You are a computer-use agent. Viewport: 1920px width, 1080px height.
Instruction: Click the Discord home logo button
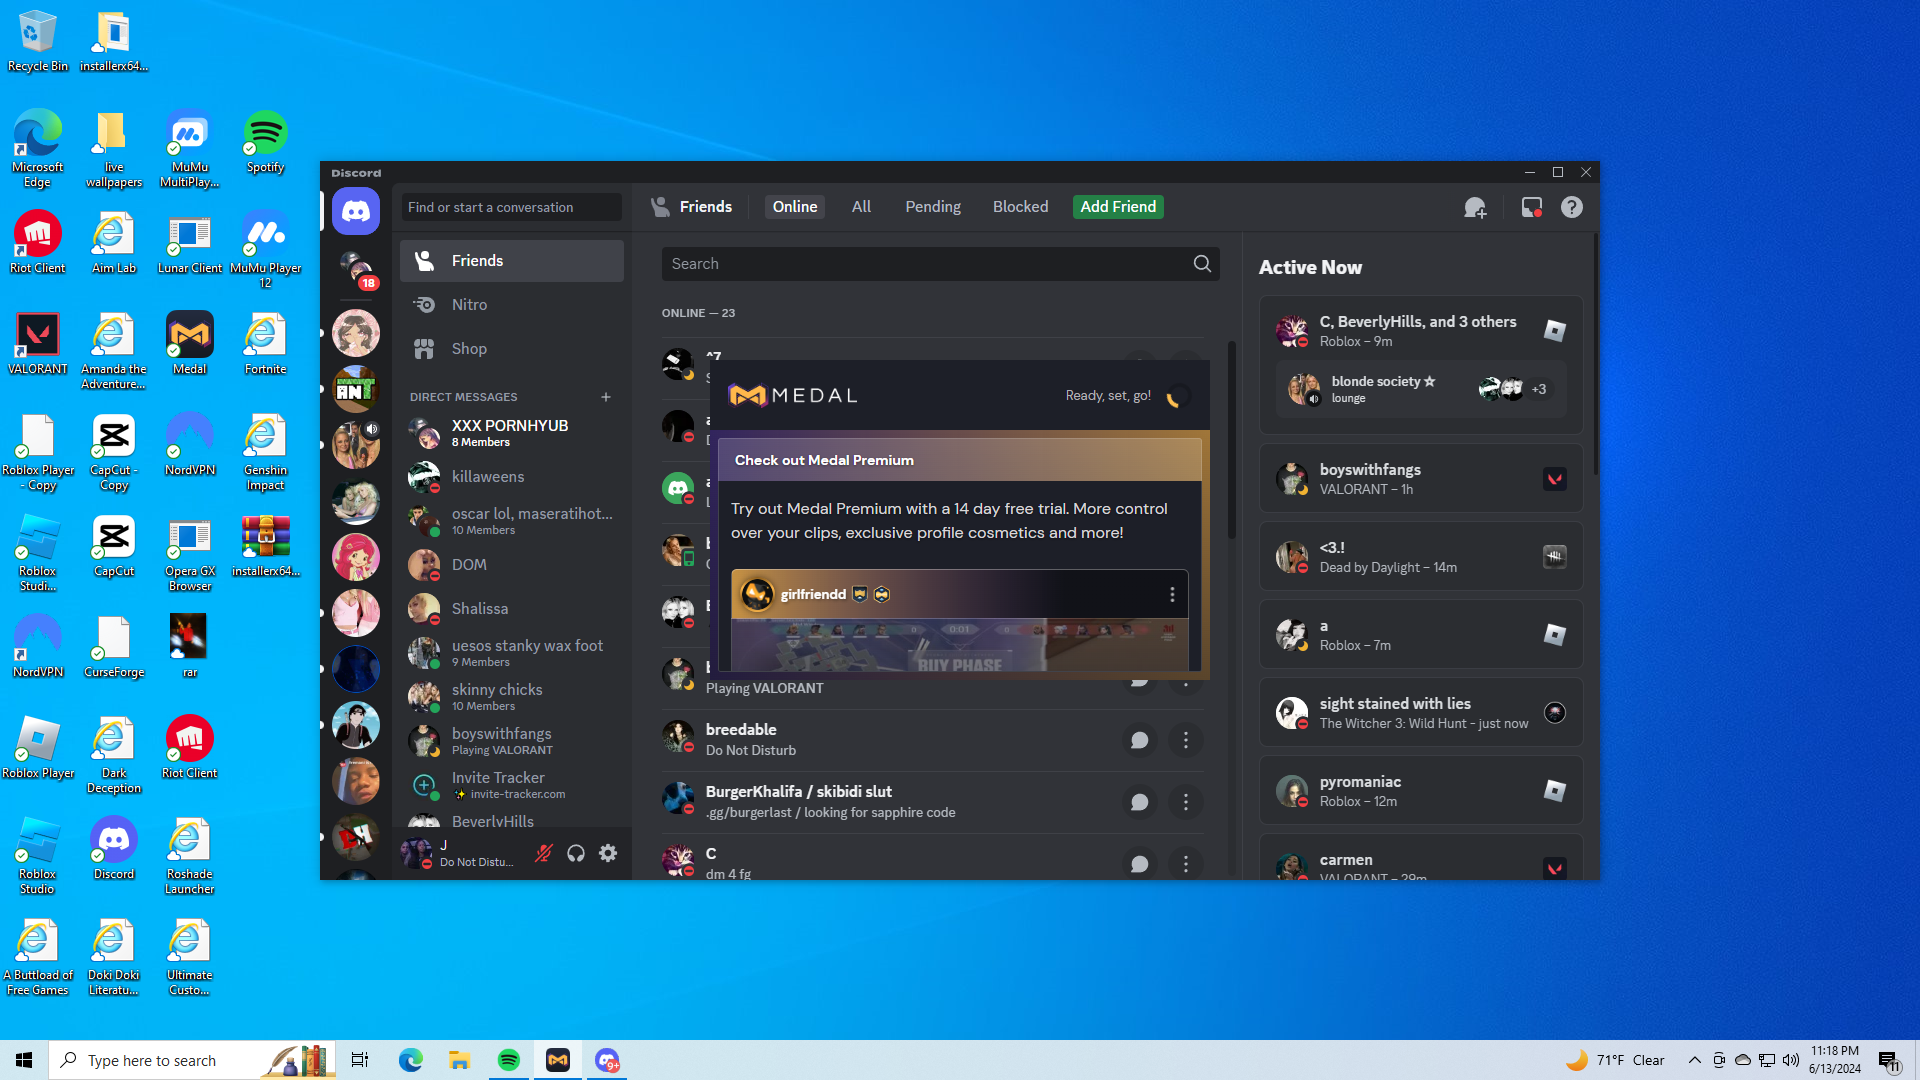click(356, 211)
